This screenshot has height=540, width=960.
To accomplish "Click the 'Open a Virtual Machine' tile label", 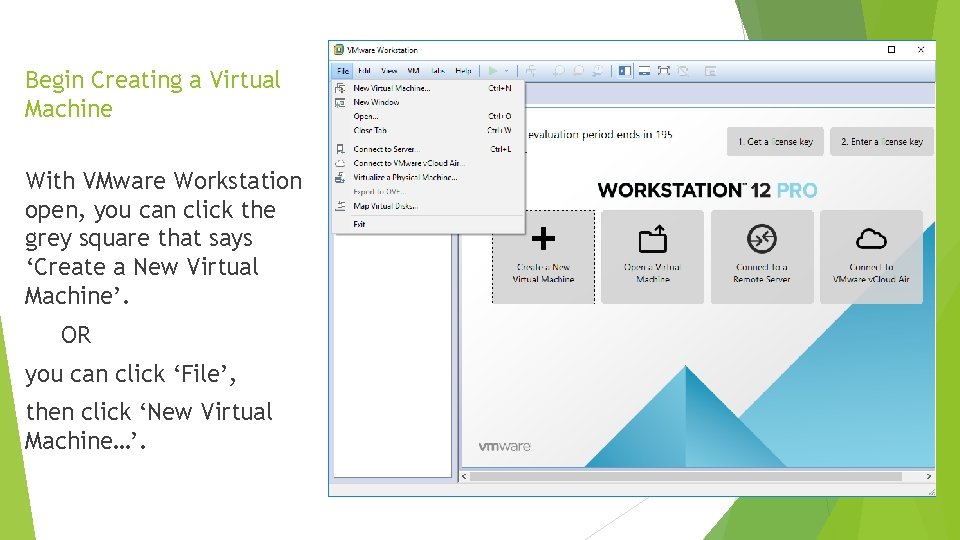I will (x=653, y=273).
